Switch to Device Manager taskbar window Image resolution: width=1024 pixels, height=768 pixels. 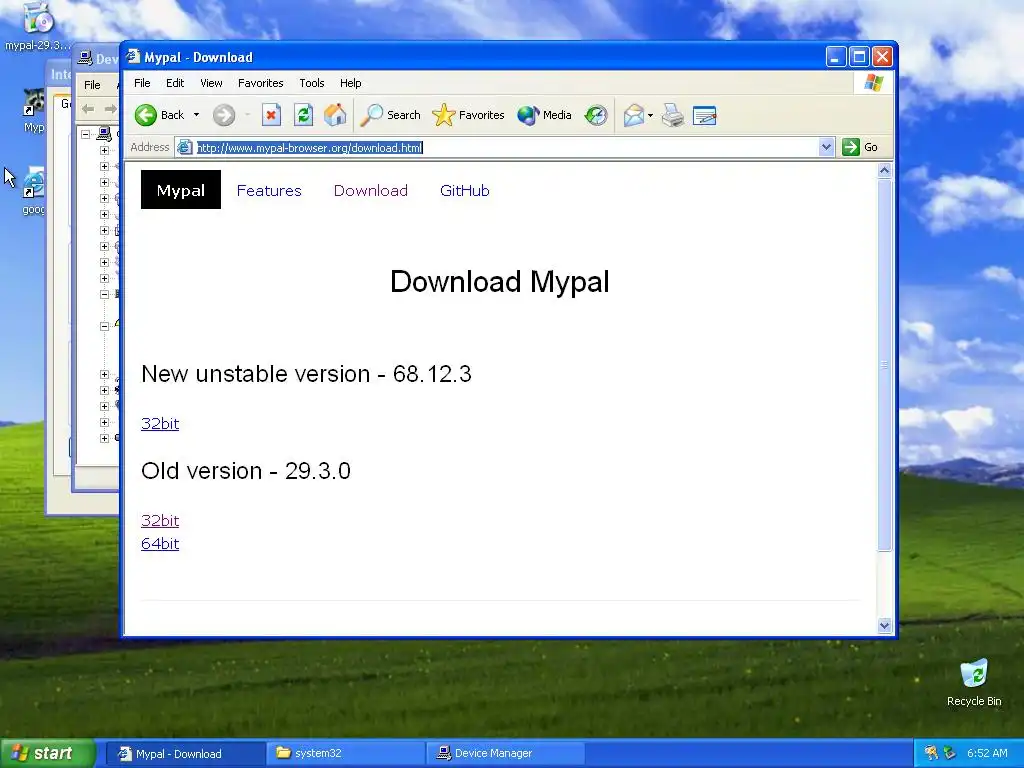point(505,753)
